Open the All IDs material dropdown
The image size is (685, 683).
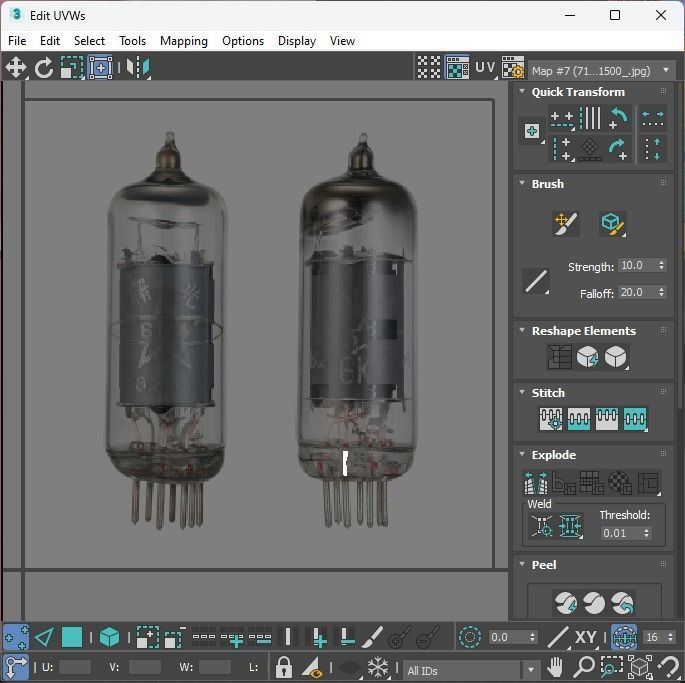tap(470, 670)
